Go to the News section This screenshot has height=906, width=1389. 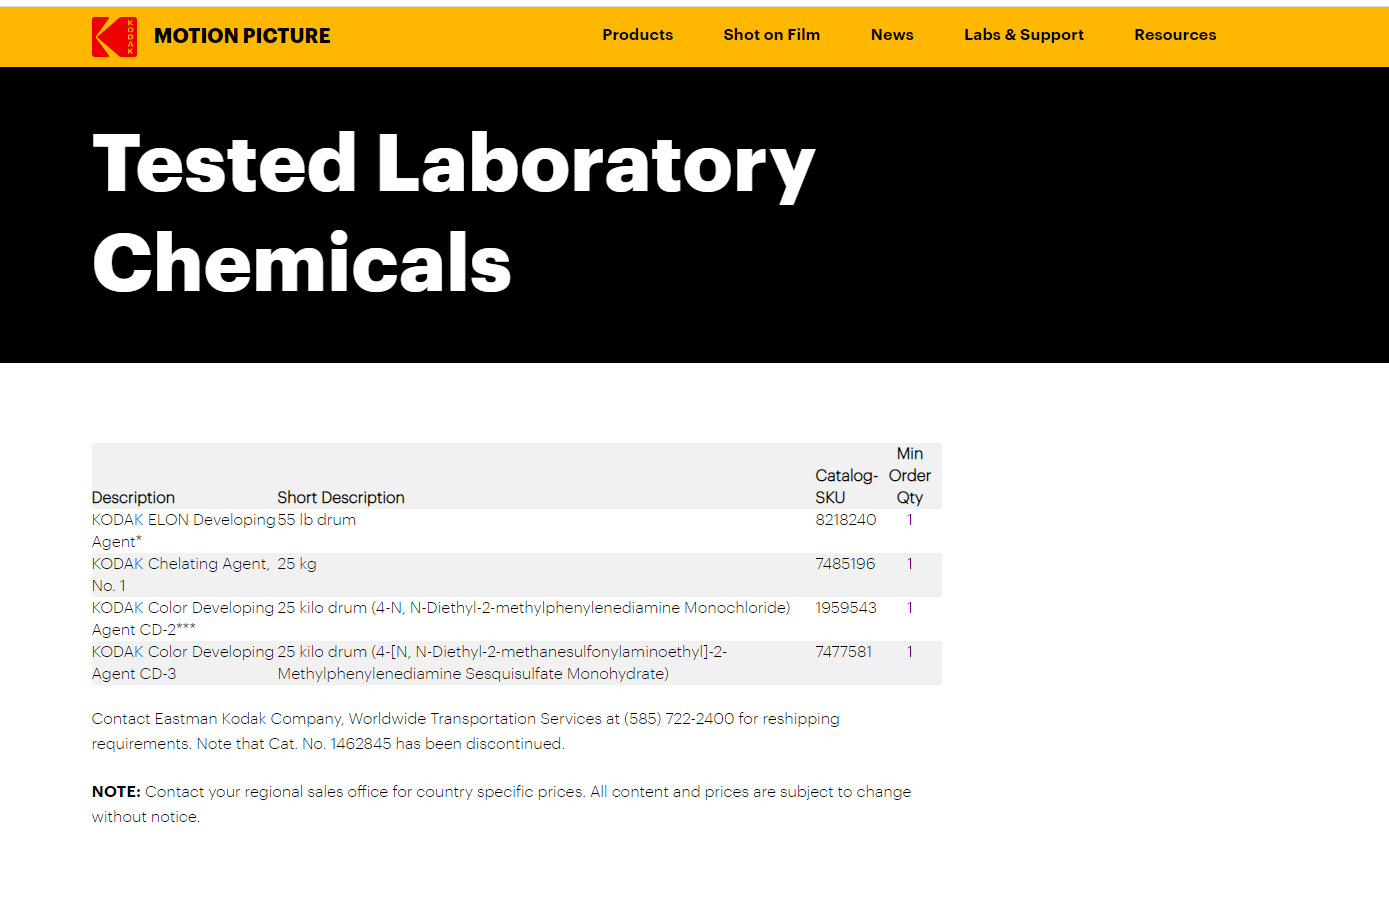pos(892,35)
